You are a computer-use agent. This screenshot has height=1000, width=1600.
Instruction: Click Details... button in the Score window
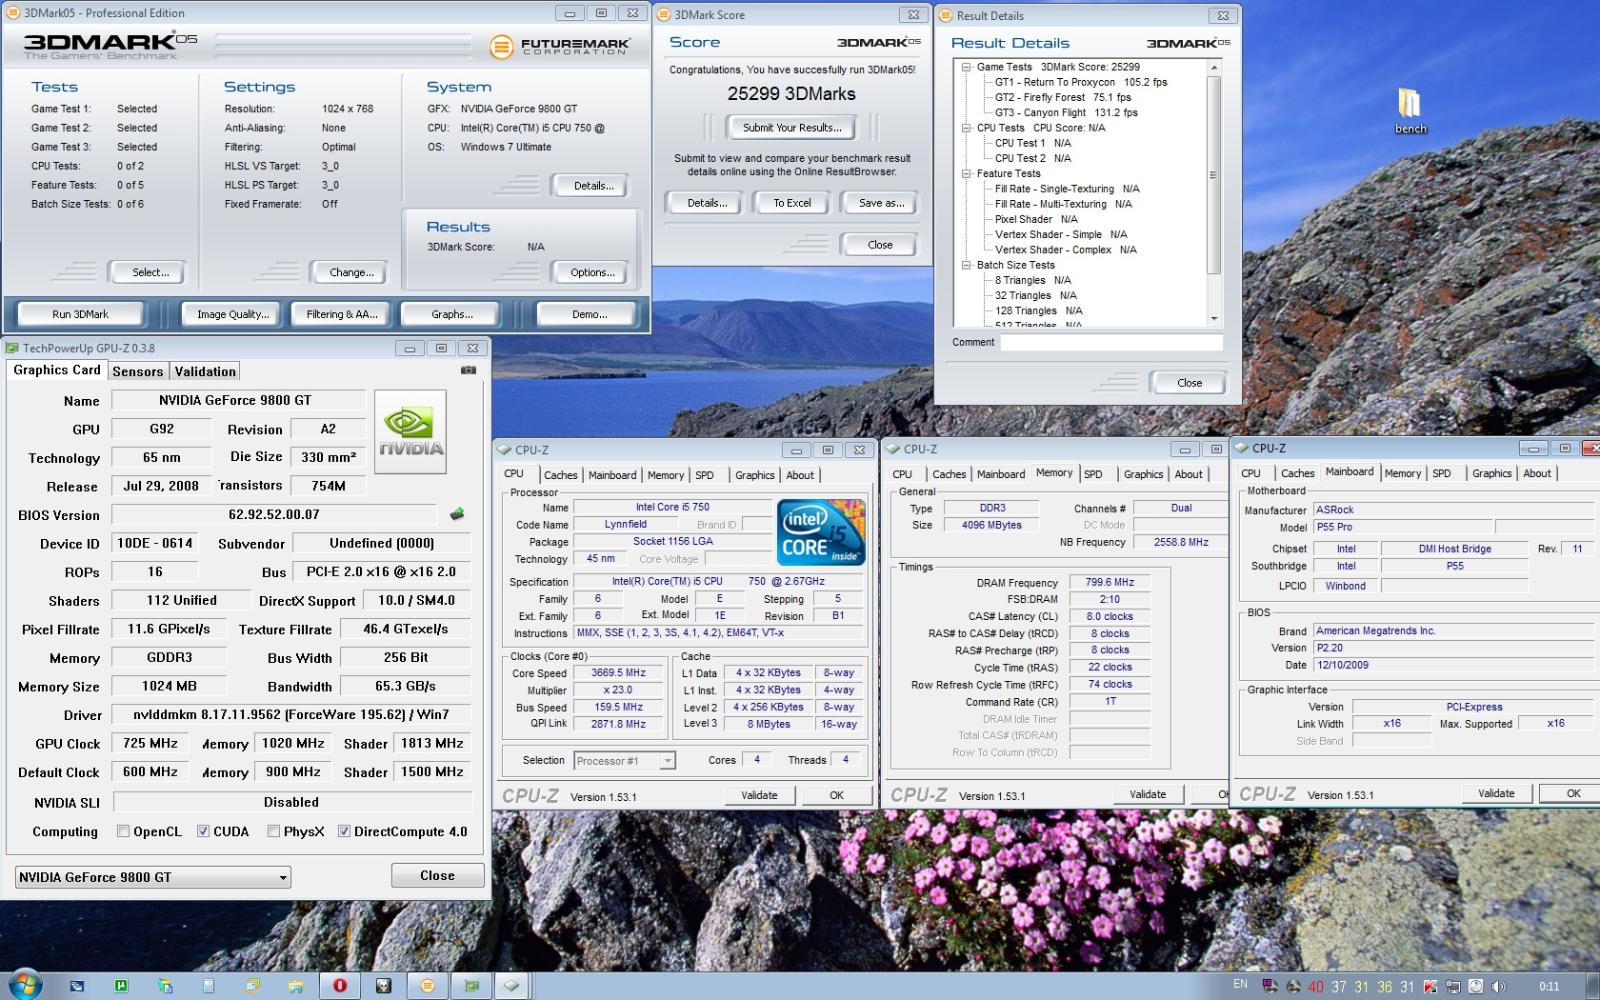point(707,203)
